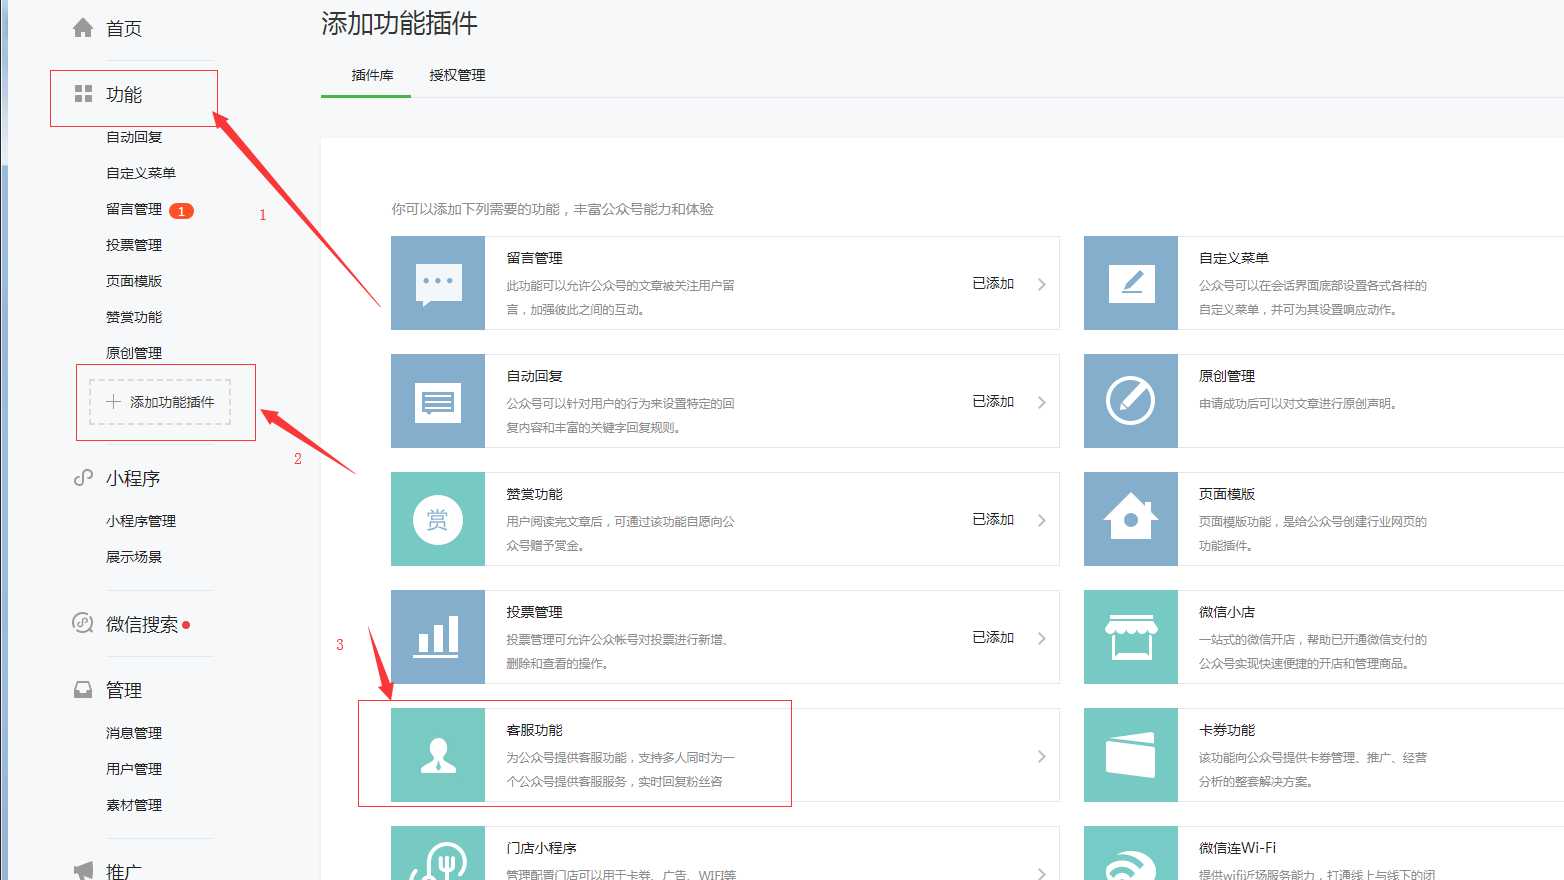Click the 客服功能 person icon
1564x880 pixels.
438,755
